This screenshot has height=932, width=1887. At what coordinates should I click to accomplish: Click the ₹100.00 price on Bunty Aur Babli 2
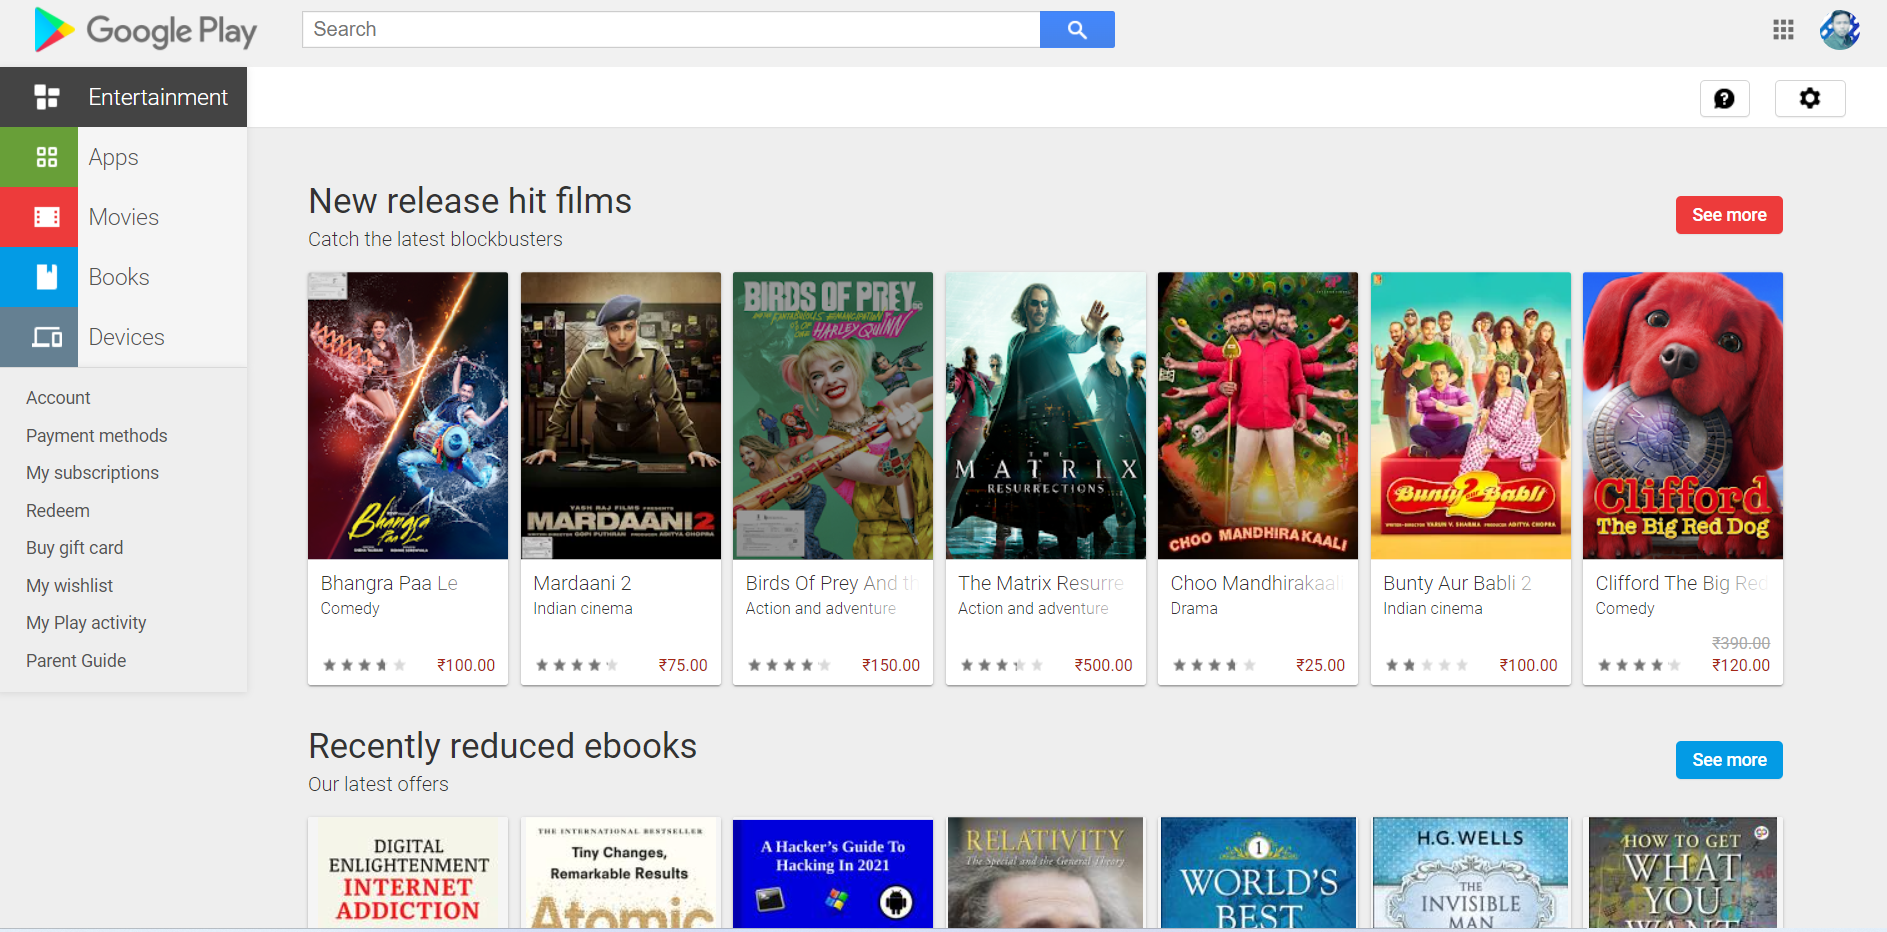tap(1528, 665)
